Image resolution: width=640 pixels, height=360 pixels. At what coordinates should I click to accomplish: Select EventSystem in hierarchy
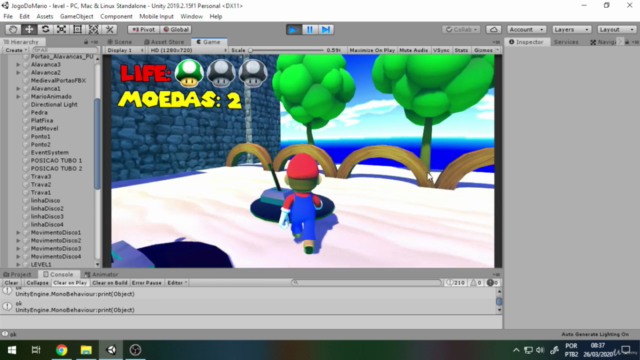coord(50,152)
